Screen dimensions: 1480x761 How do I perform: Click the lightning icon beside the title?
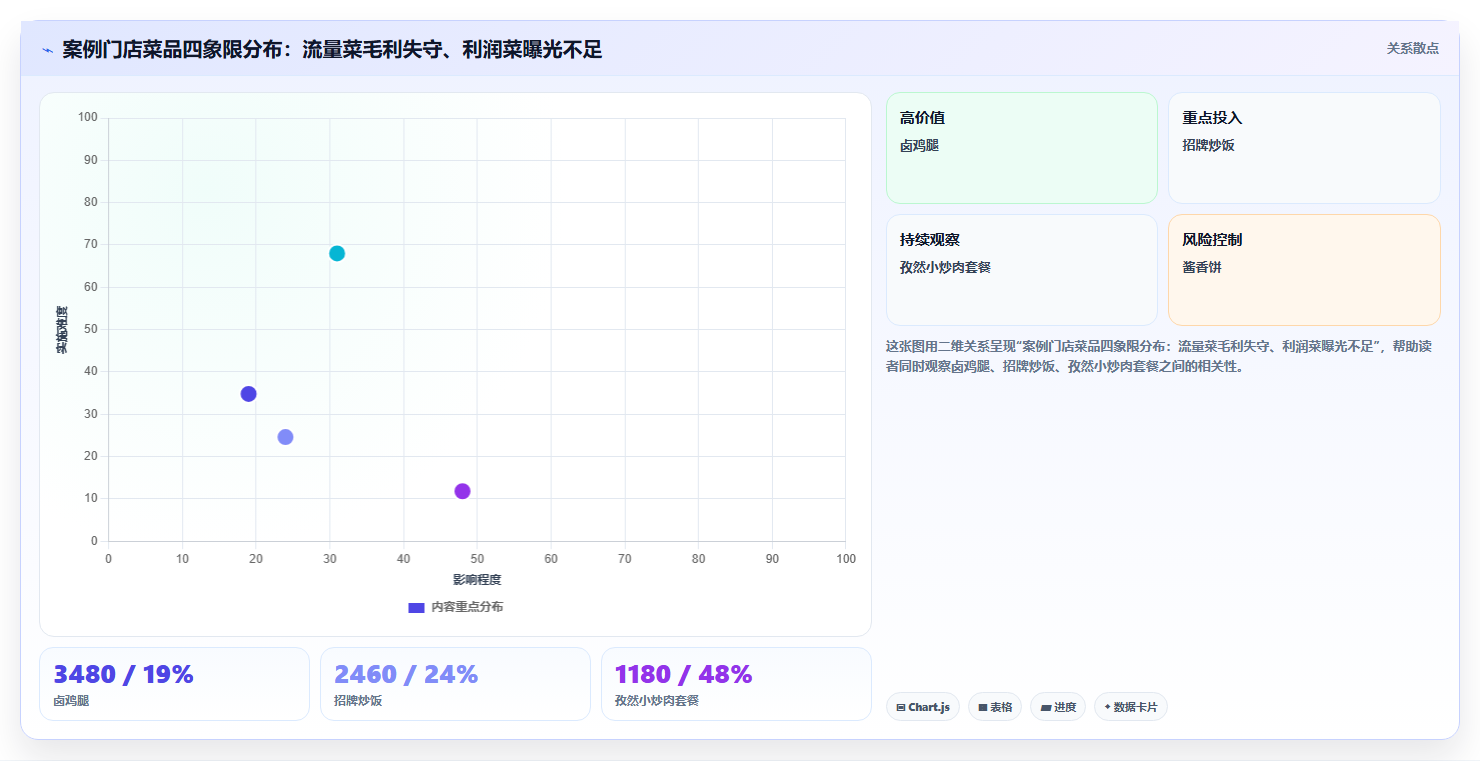pyautogui.click(x=48, y=50)
